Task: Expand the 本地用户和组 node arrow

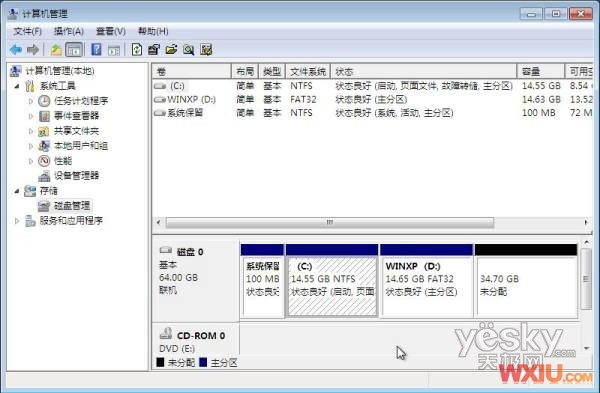Action: pos(31,146)
